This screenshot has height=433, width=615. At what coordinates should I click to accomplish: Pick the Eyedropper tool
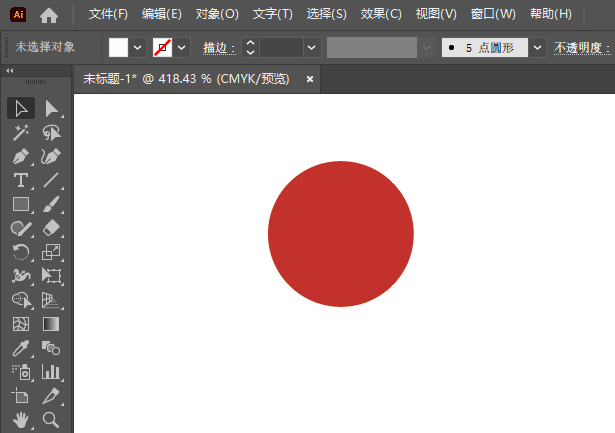pyautogui.click(x=21, y=348)
